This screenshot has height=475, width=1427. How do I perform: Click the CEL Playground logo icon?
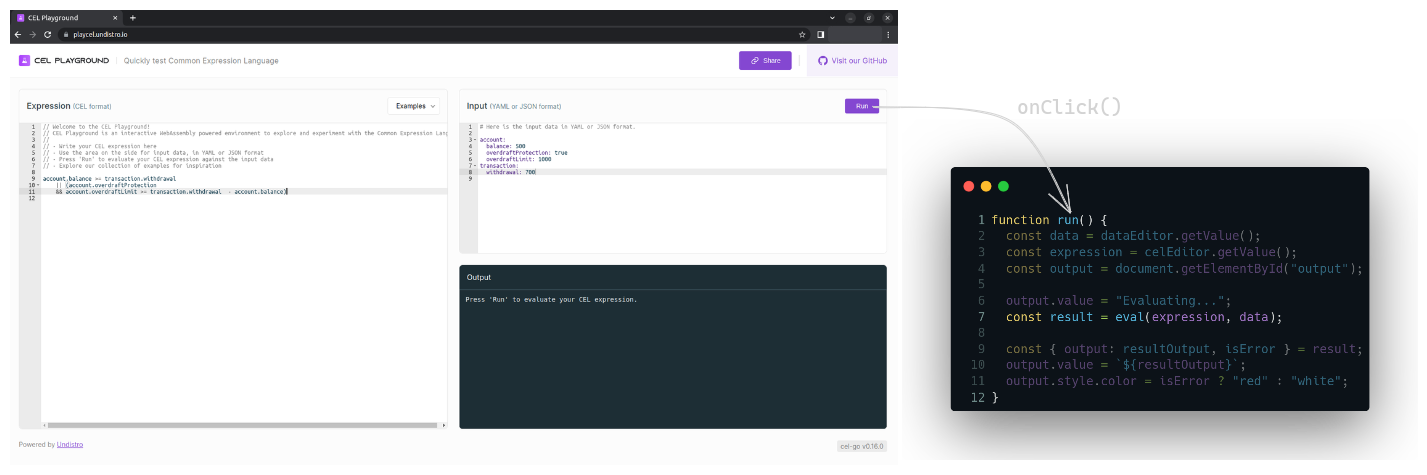tap(24, 61)
